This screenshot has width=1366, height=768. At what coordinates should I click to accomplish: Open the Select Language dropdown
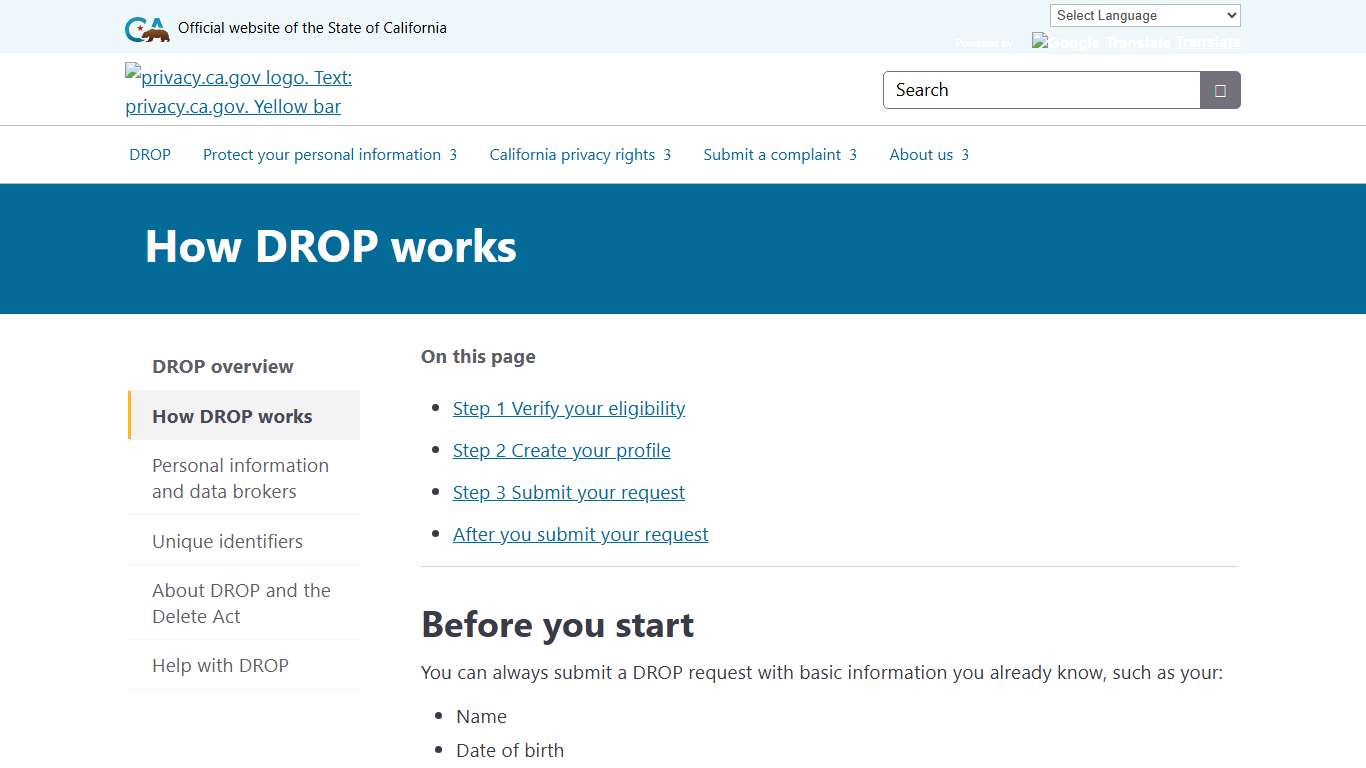tap(1144, 15)
